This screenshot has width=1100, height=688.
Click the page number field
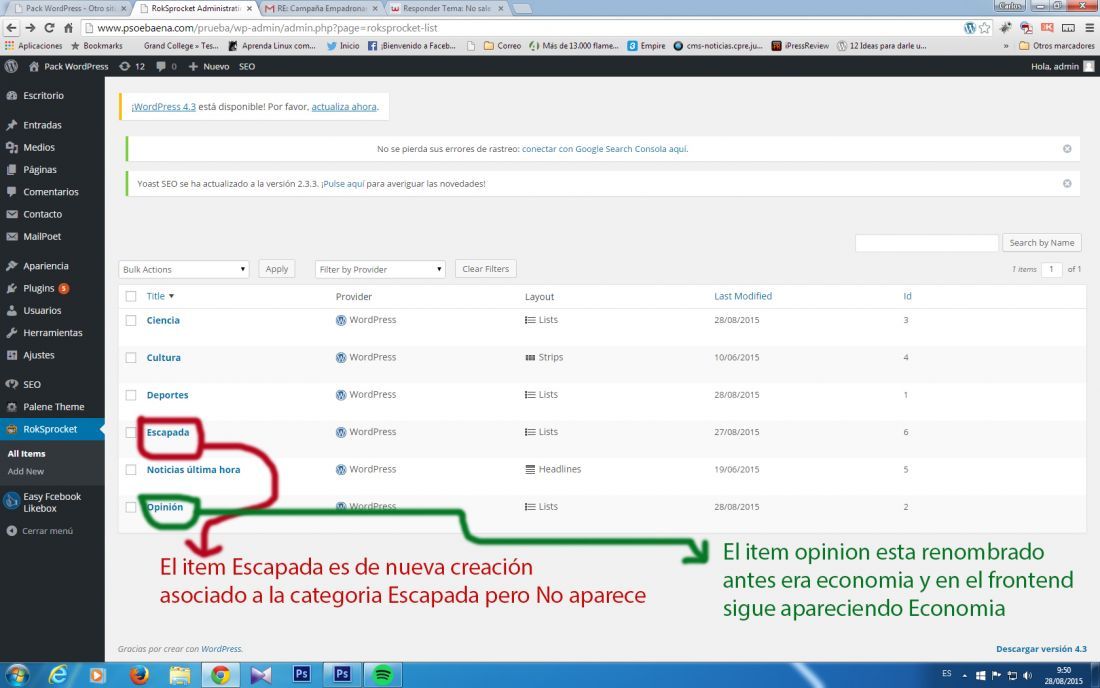click(x=1051, y=269)
